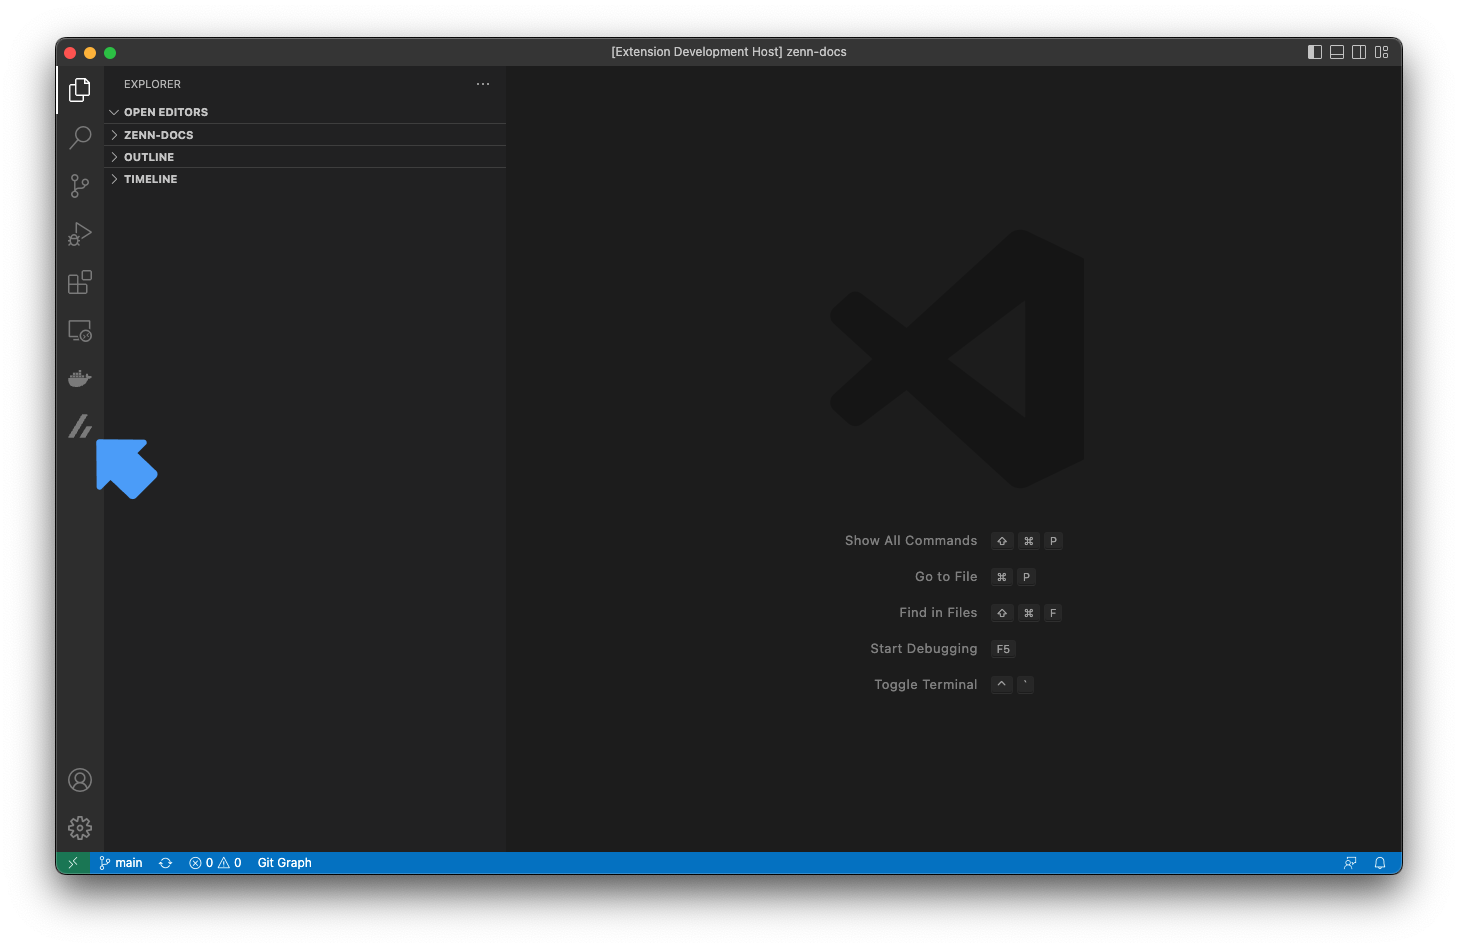The height and width of the screenshot is (948, 1458).
Task: Open the Extensions view icon
Action: coord(80,282)
